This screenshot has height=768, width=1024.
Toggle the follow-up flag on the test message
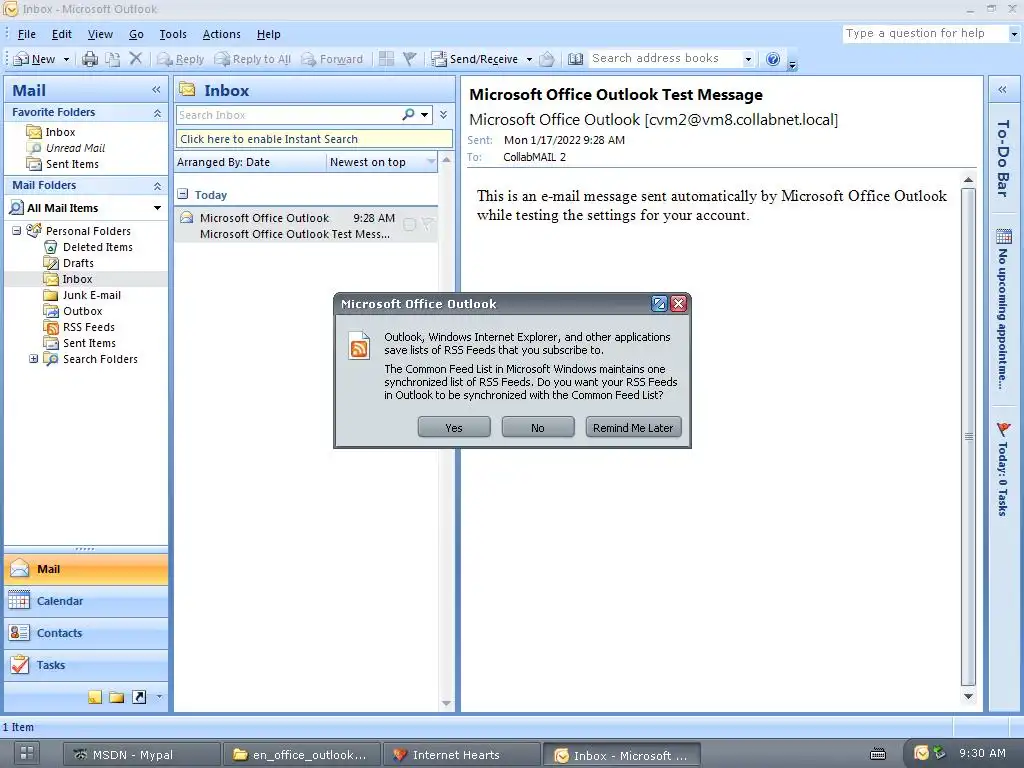click(427, 225)
